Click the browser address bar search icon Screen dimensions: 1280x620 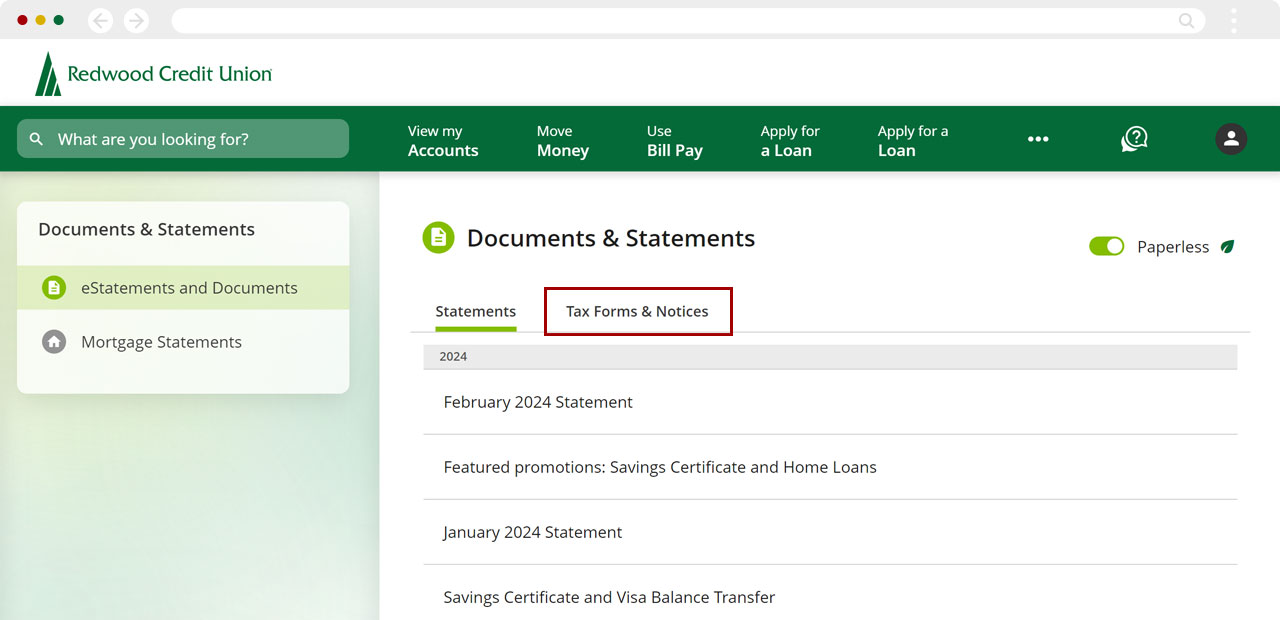[x=1187, y=20]
